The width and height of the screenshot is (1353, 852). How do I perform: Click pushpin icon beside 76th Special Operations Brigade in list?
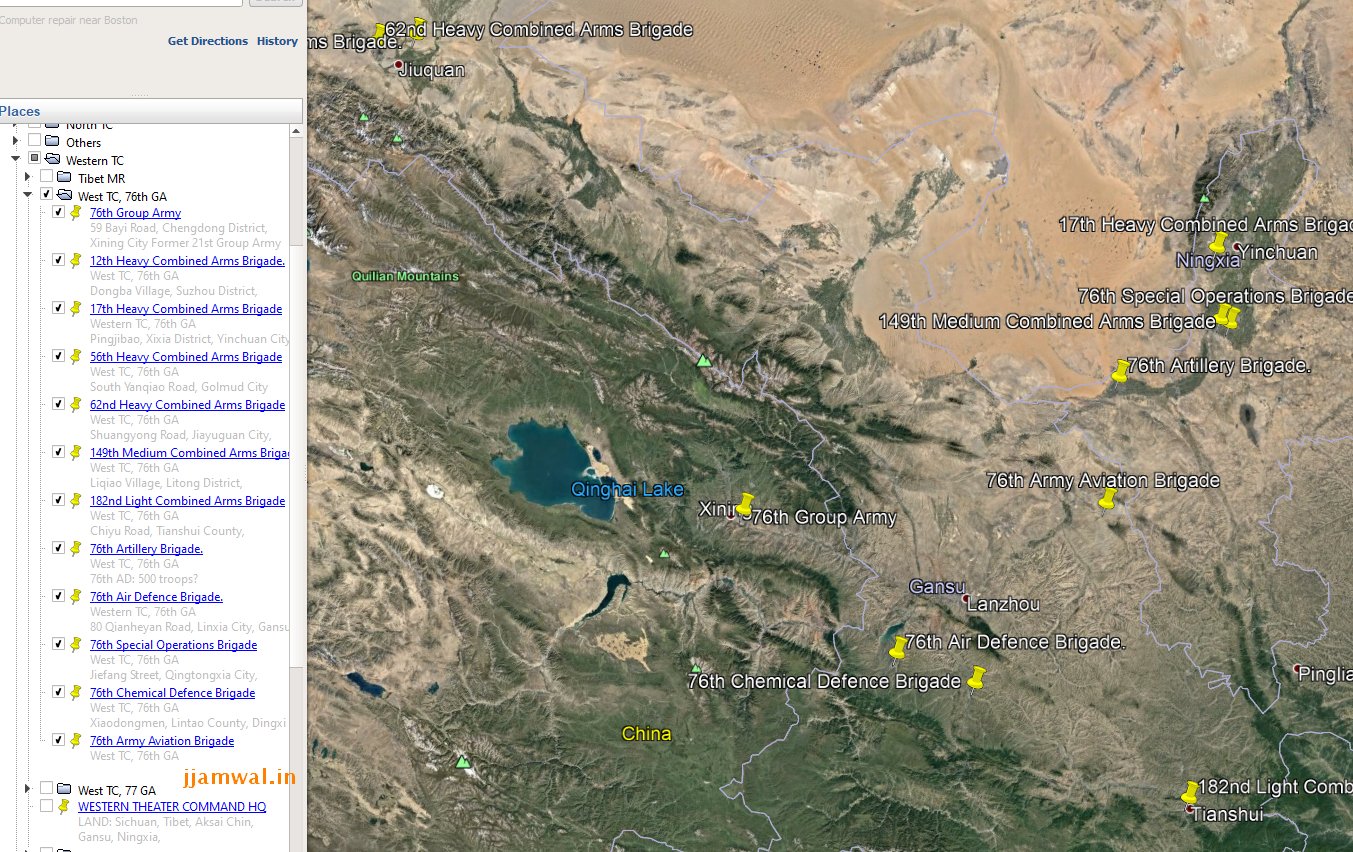[x=76, y=644]
